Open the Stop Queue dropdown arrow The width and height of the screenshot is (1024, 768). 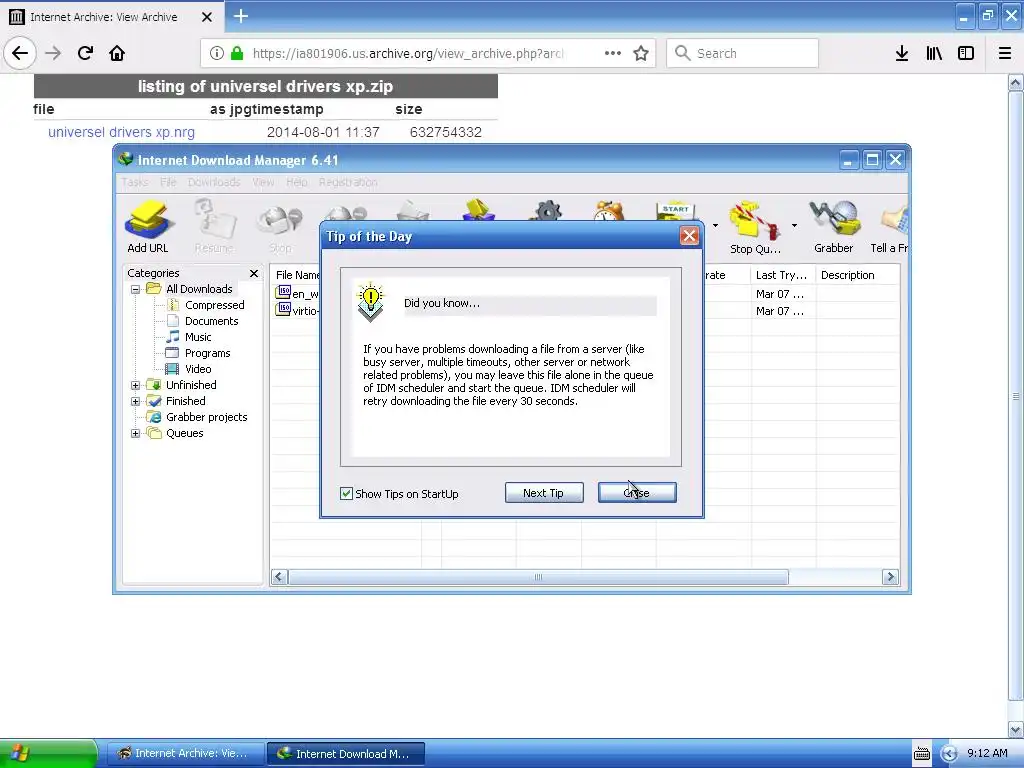point(794,225)
